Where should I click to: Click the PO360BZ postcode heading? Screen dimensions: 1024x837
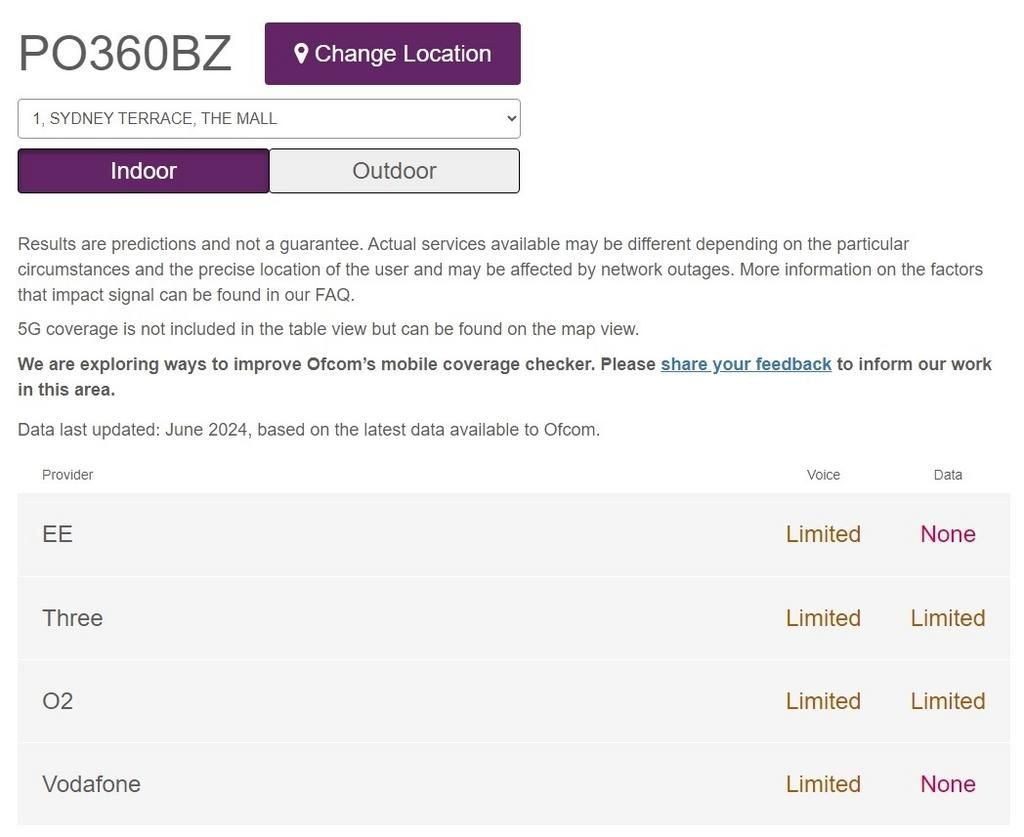point(125,54)
